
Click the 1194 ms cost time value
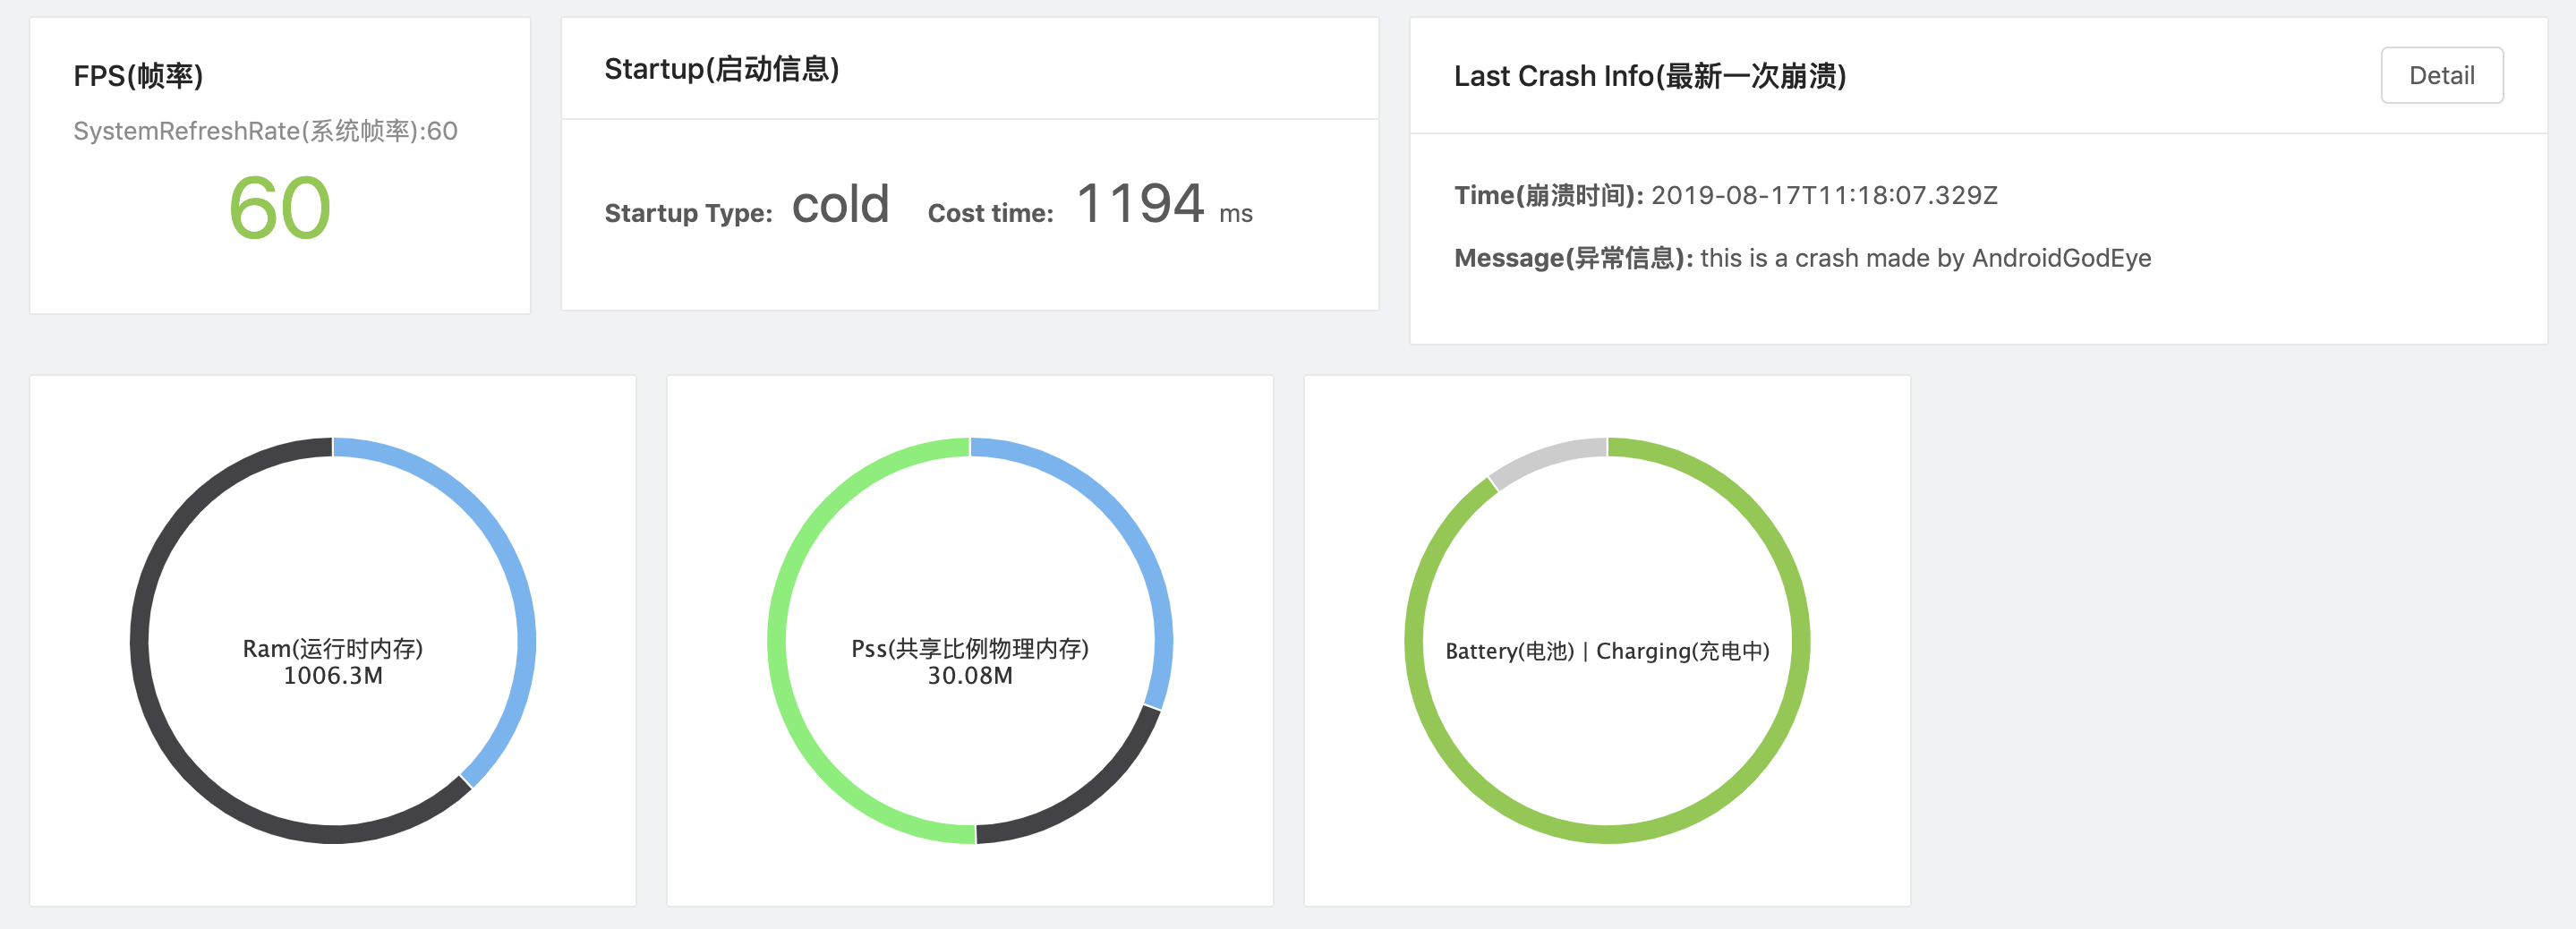[1140, 203]
